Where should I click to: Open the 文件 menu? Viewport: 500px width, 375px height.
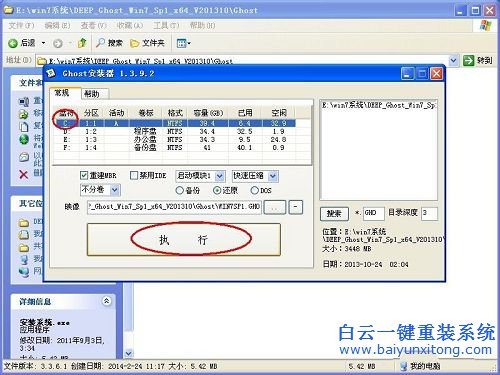[21, 25]
